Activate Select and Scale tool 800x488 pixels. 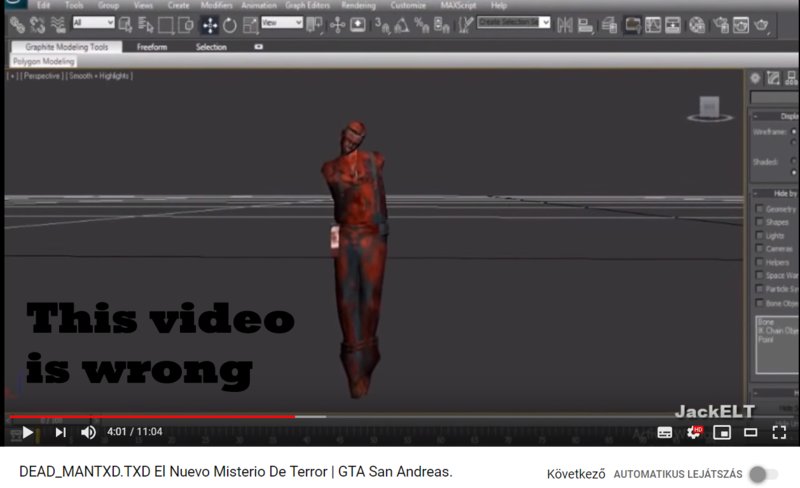[250, 25]
